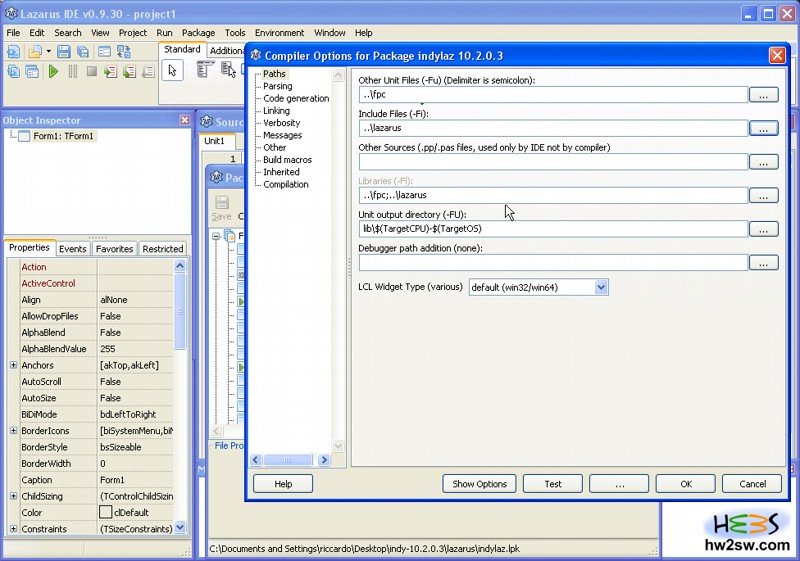Image resolution: width=800 pixels, height=561 pixels.
Task: Open the Environment menu
Action: pyautogui.click(x=280, y=33)
